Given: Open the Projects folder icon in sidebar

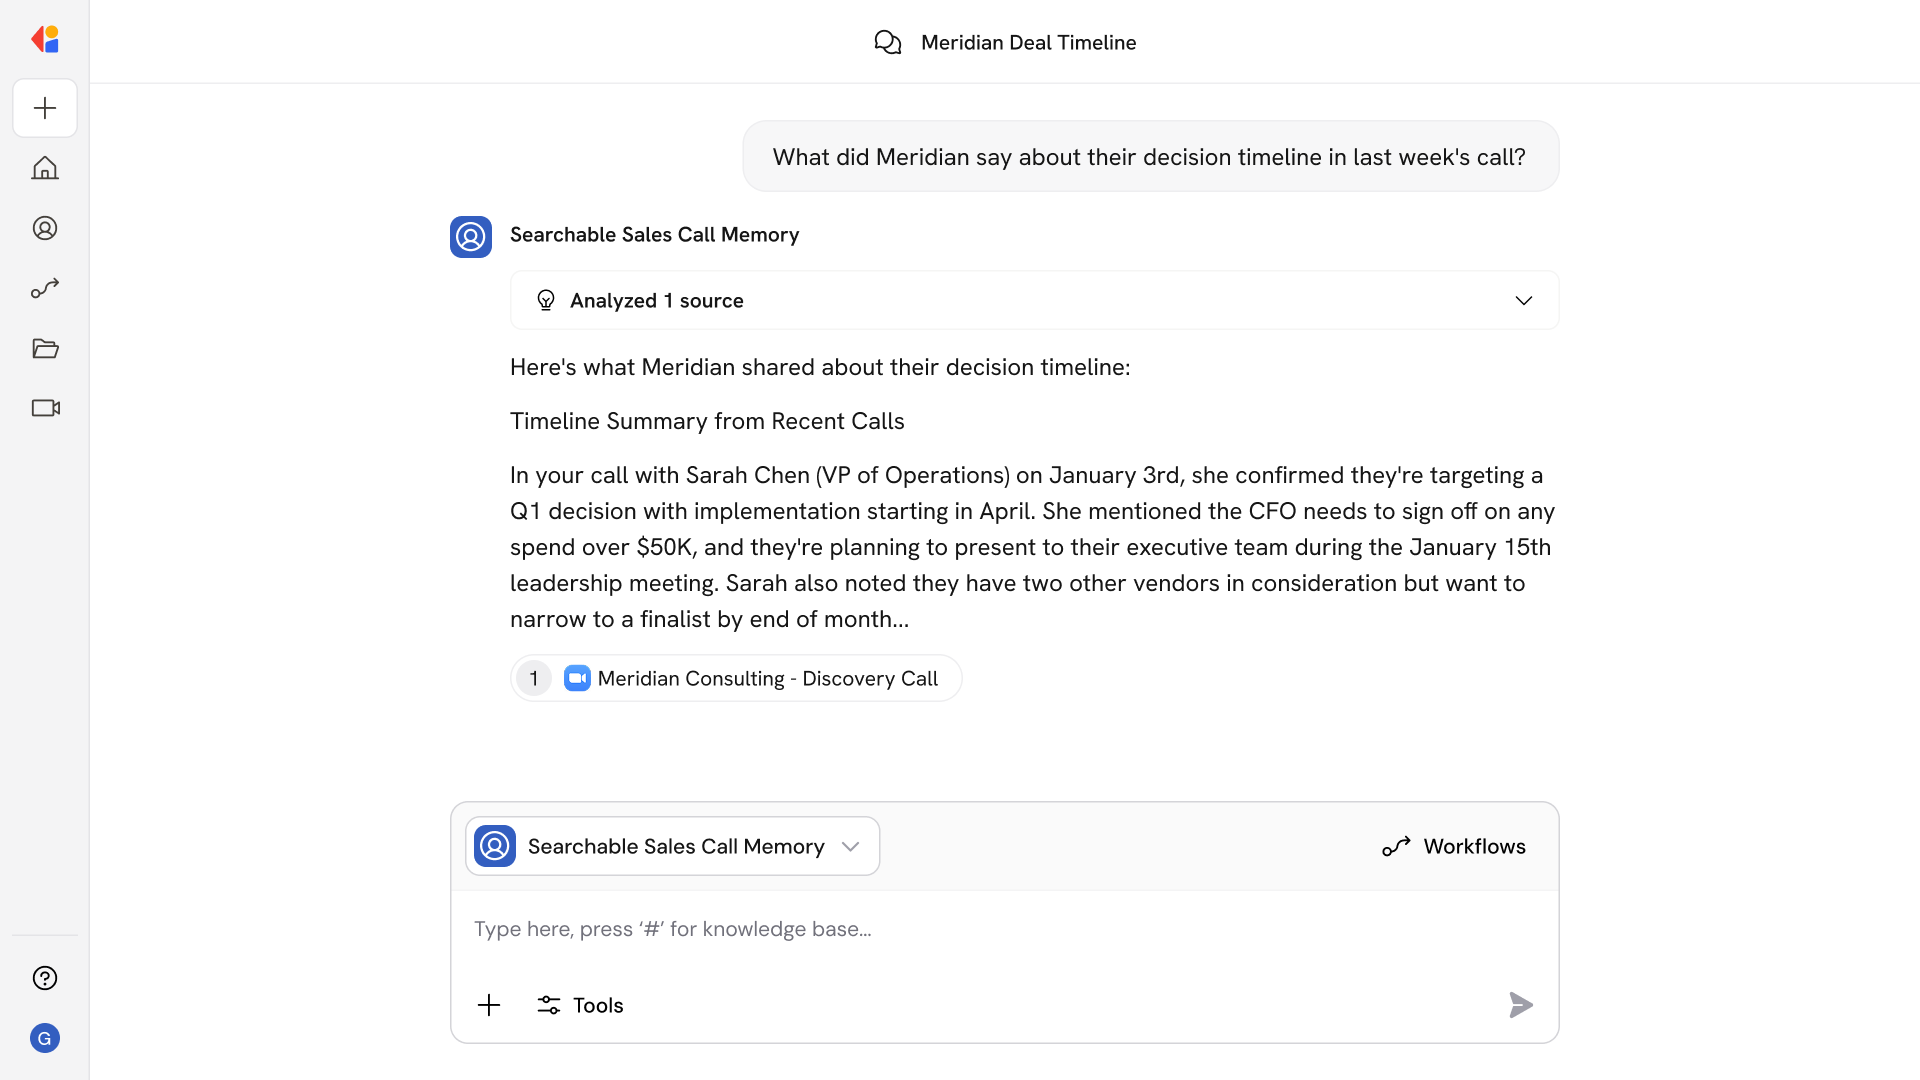Looking at the screenshot, I should [x=44, y=348].
